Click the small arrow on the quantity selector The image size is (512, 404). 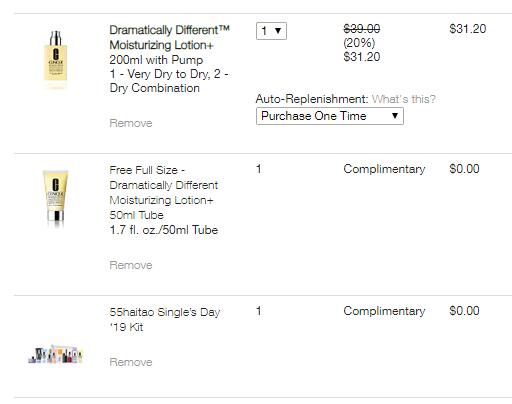coord(278,31)
